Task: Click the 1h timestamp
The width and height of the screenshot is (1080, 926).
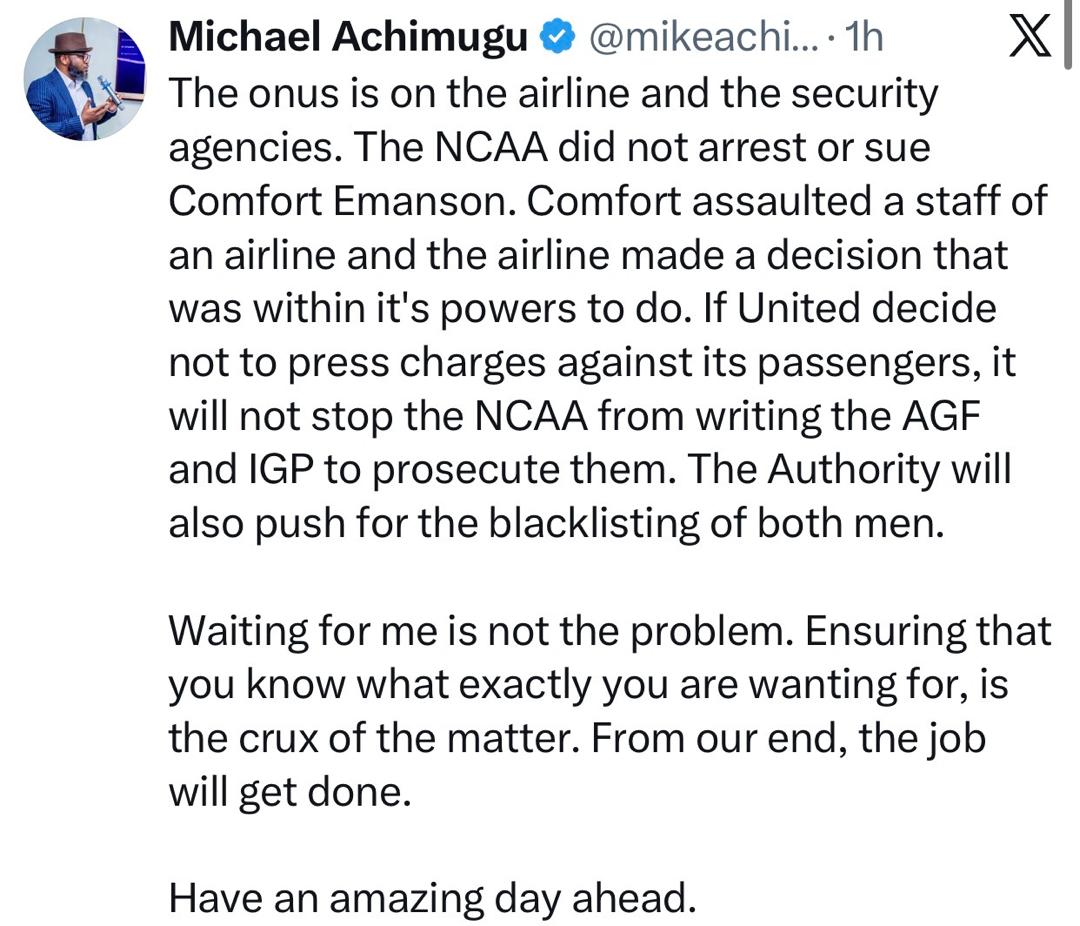Action: tap(863, 38)
